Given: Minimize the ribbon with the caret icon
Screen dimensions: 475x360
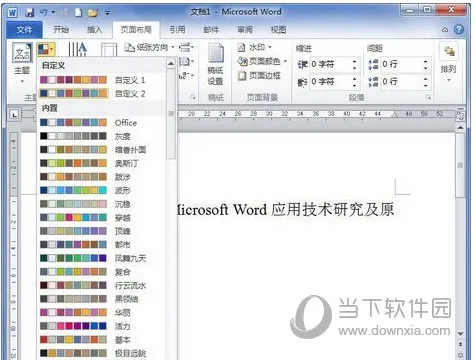Looking at the screenshot, I should (445, 30).
